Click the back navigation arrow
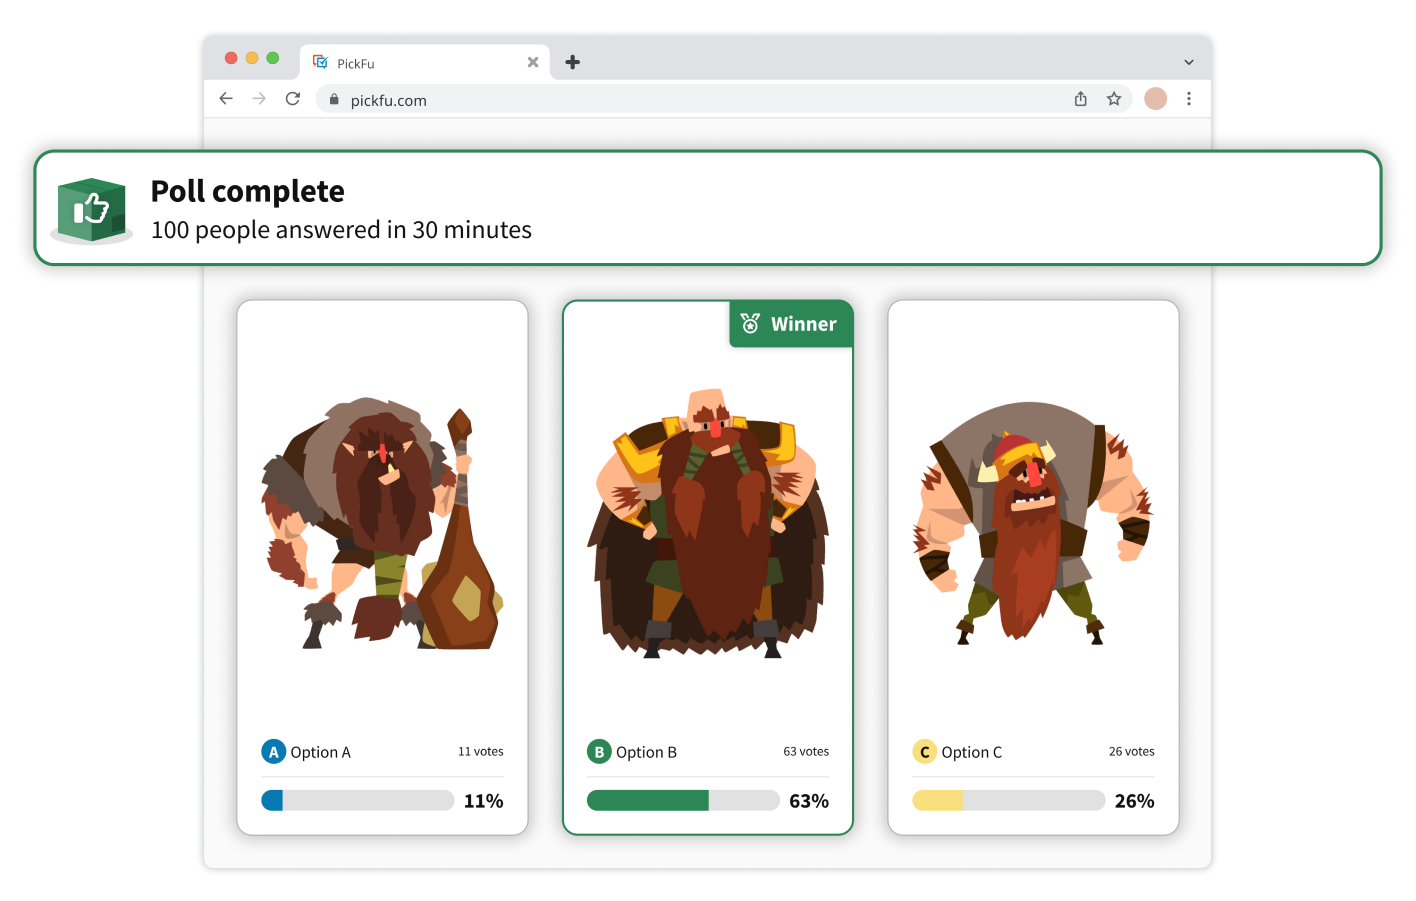Screen dimensions: 1416x901 click(226, 98)
